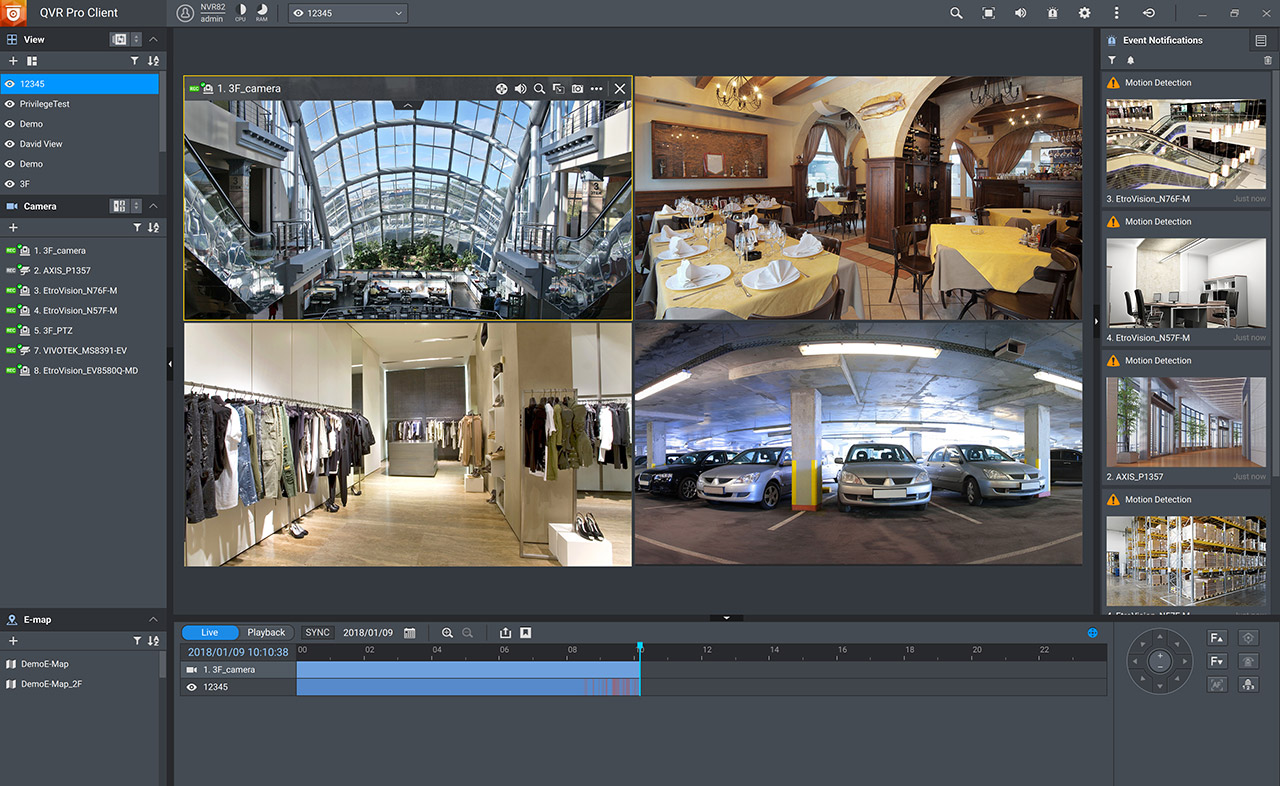Screen dimensions: 1280x786
Task: Delete all event notifications with the trash icon
Action: click(1268, 61)
